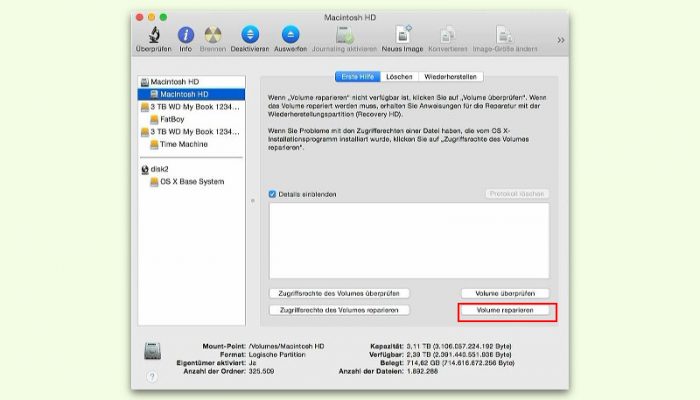Open help with the question mark button
The image size is (700, 400).
click(x=152, y=377)
